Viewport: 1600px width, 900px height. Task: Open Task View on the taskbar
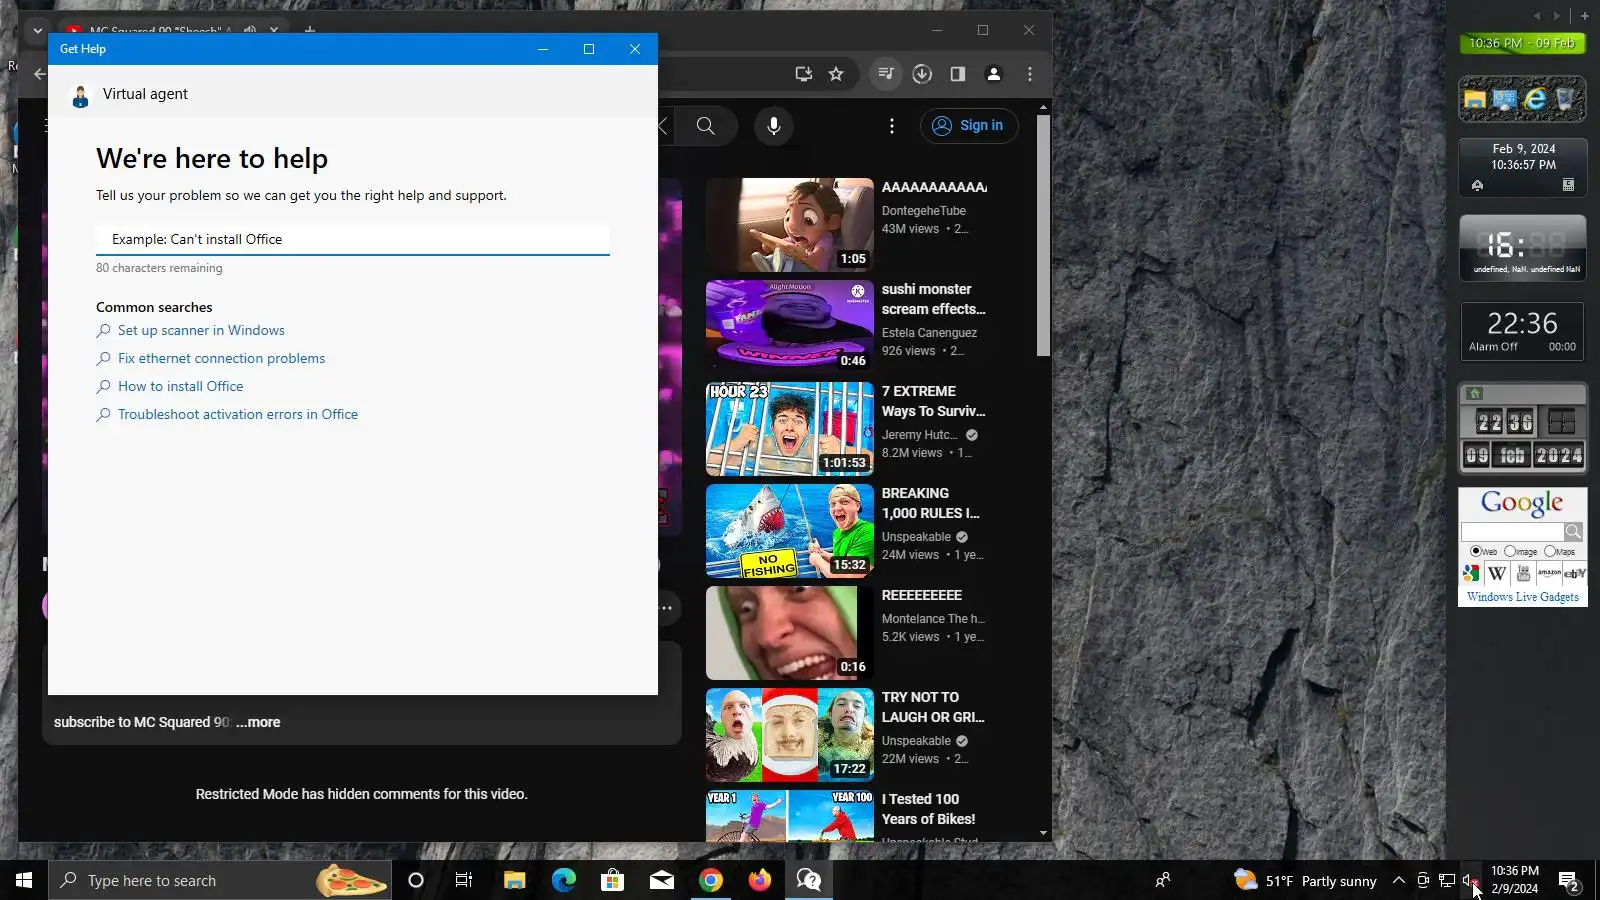point(464,880)
